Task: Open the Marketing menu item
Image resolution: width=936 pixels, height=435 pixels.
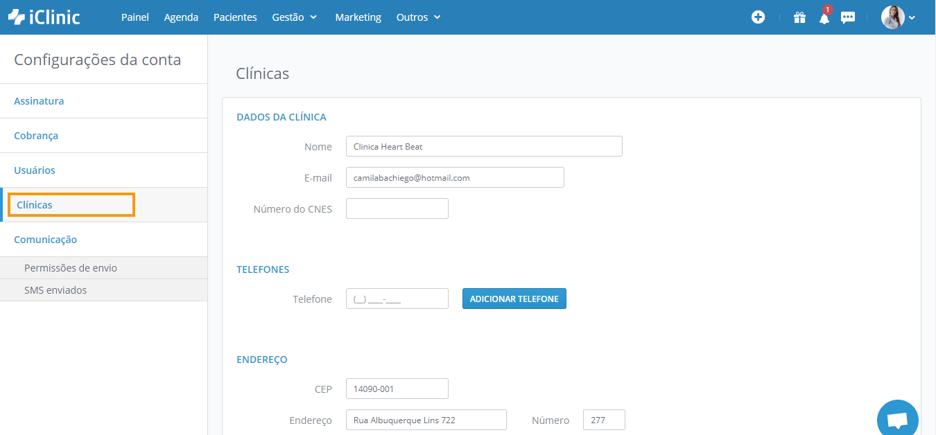Action: click(x=358, y=17)
